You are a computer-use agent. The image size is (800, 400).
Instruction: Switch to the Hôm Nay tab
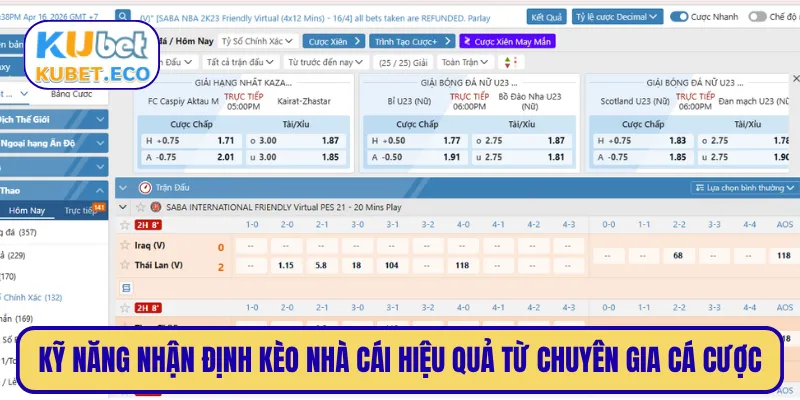click(x=27, y=211)
